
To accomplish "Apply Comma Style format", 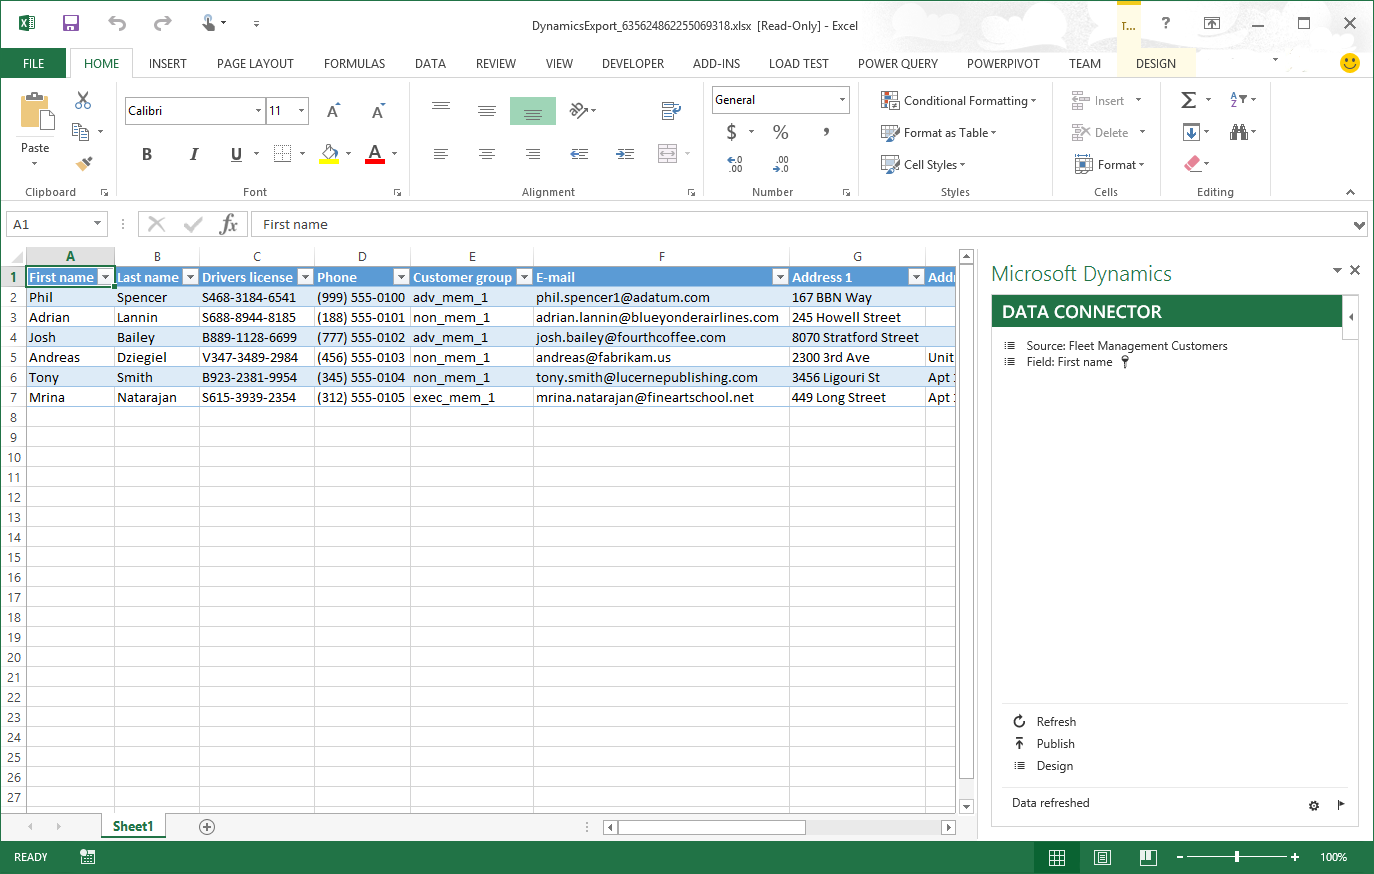I will [826, 132].
